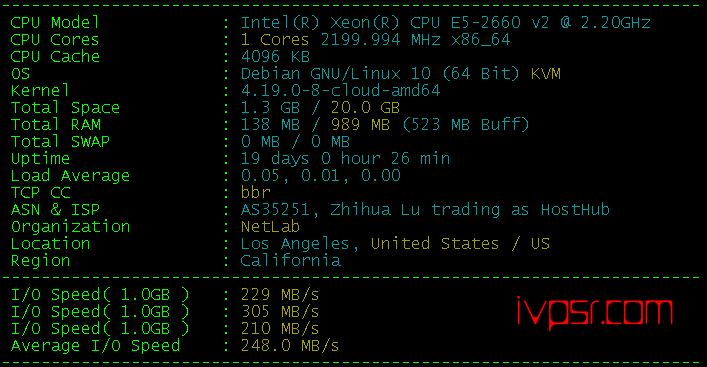Screen dimensions: 707x367
Task: Select the 305 MB/s I/O speed result
Action: click(x=280, y=312)
